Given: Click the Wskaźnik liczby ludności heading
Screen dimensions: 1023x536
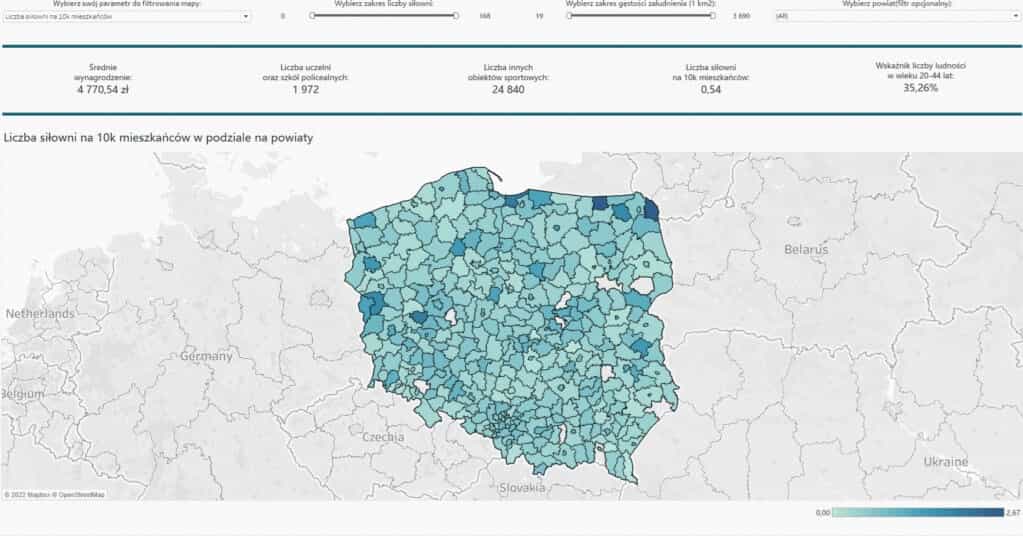Looking at the screenshot, I should pos(921,70).
